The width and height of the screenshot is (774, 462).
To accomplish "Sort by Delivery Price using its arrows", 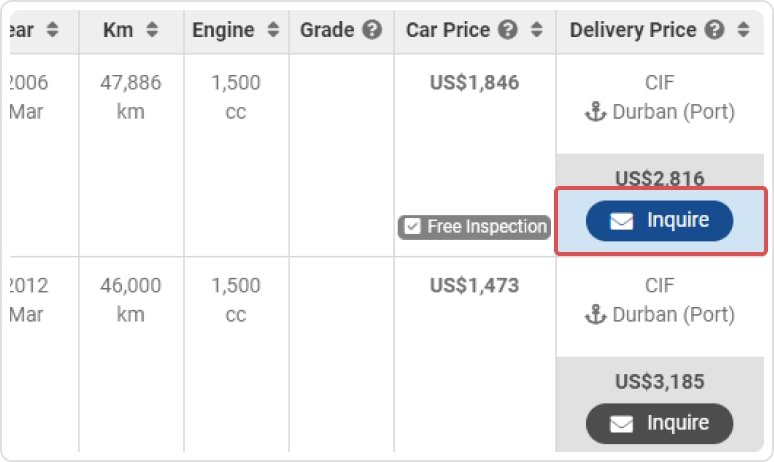I will pos(743,31).
